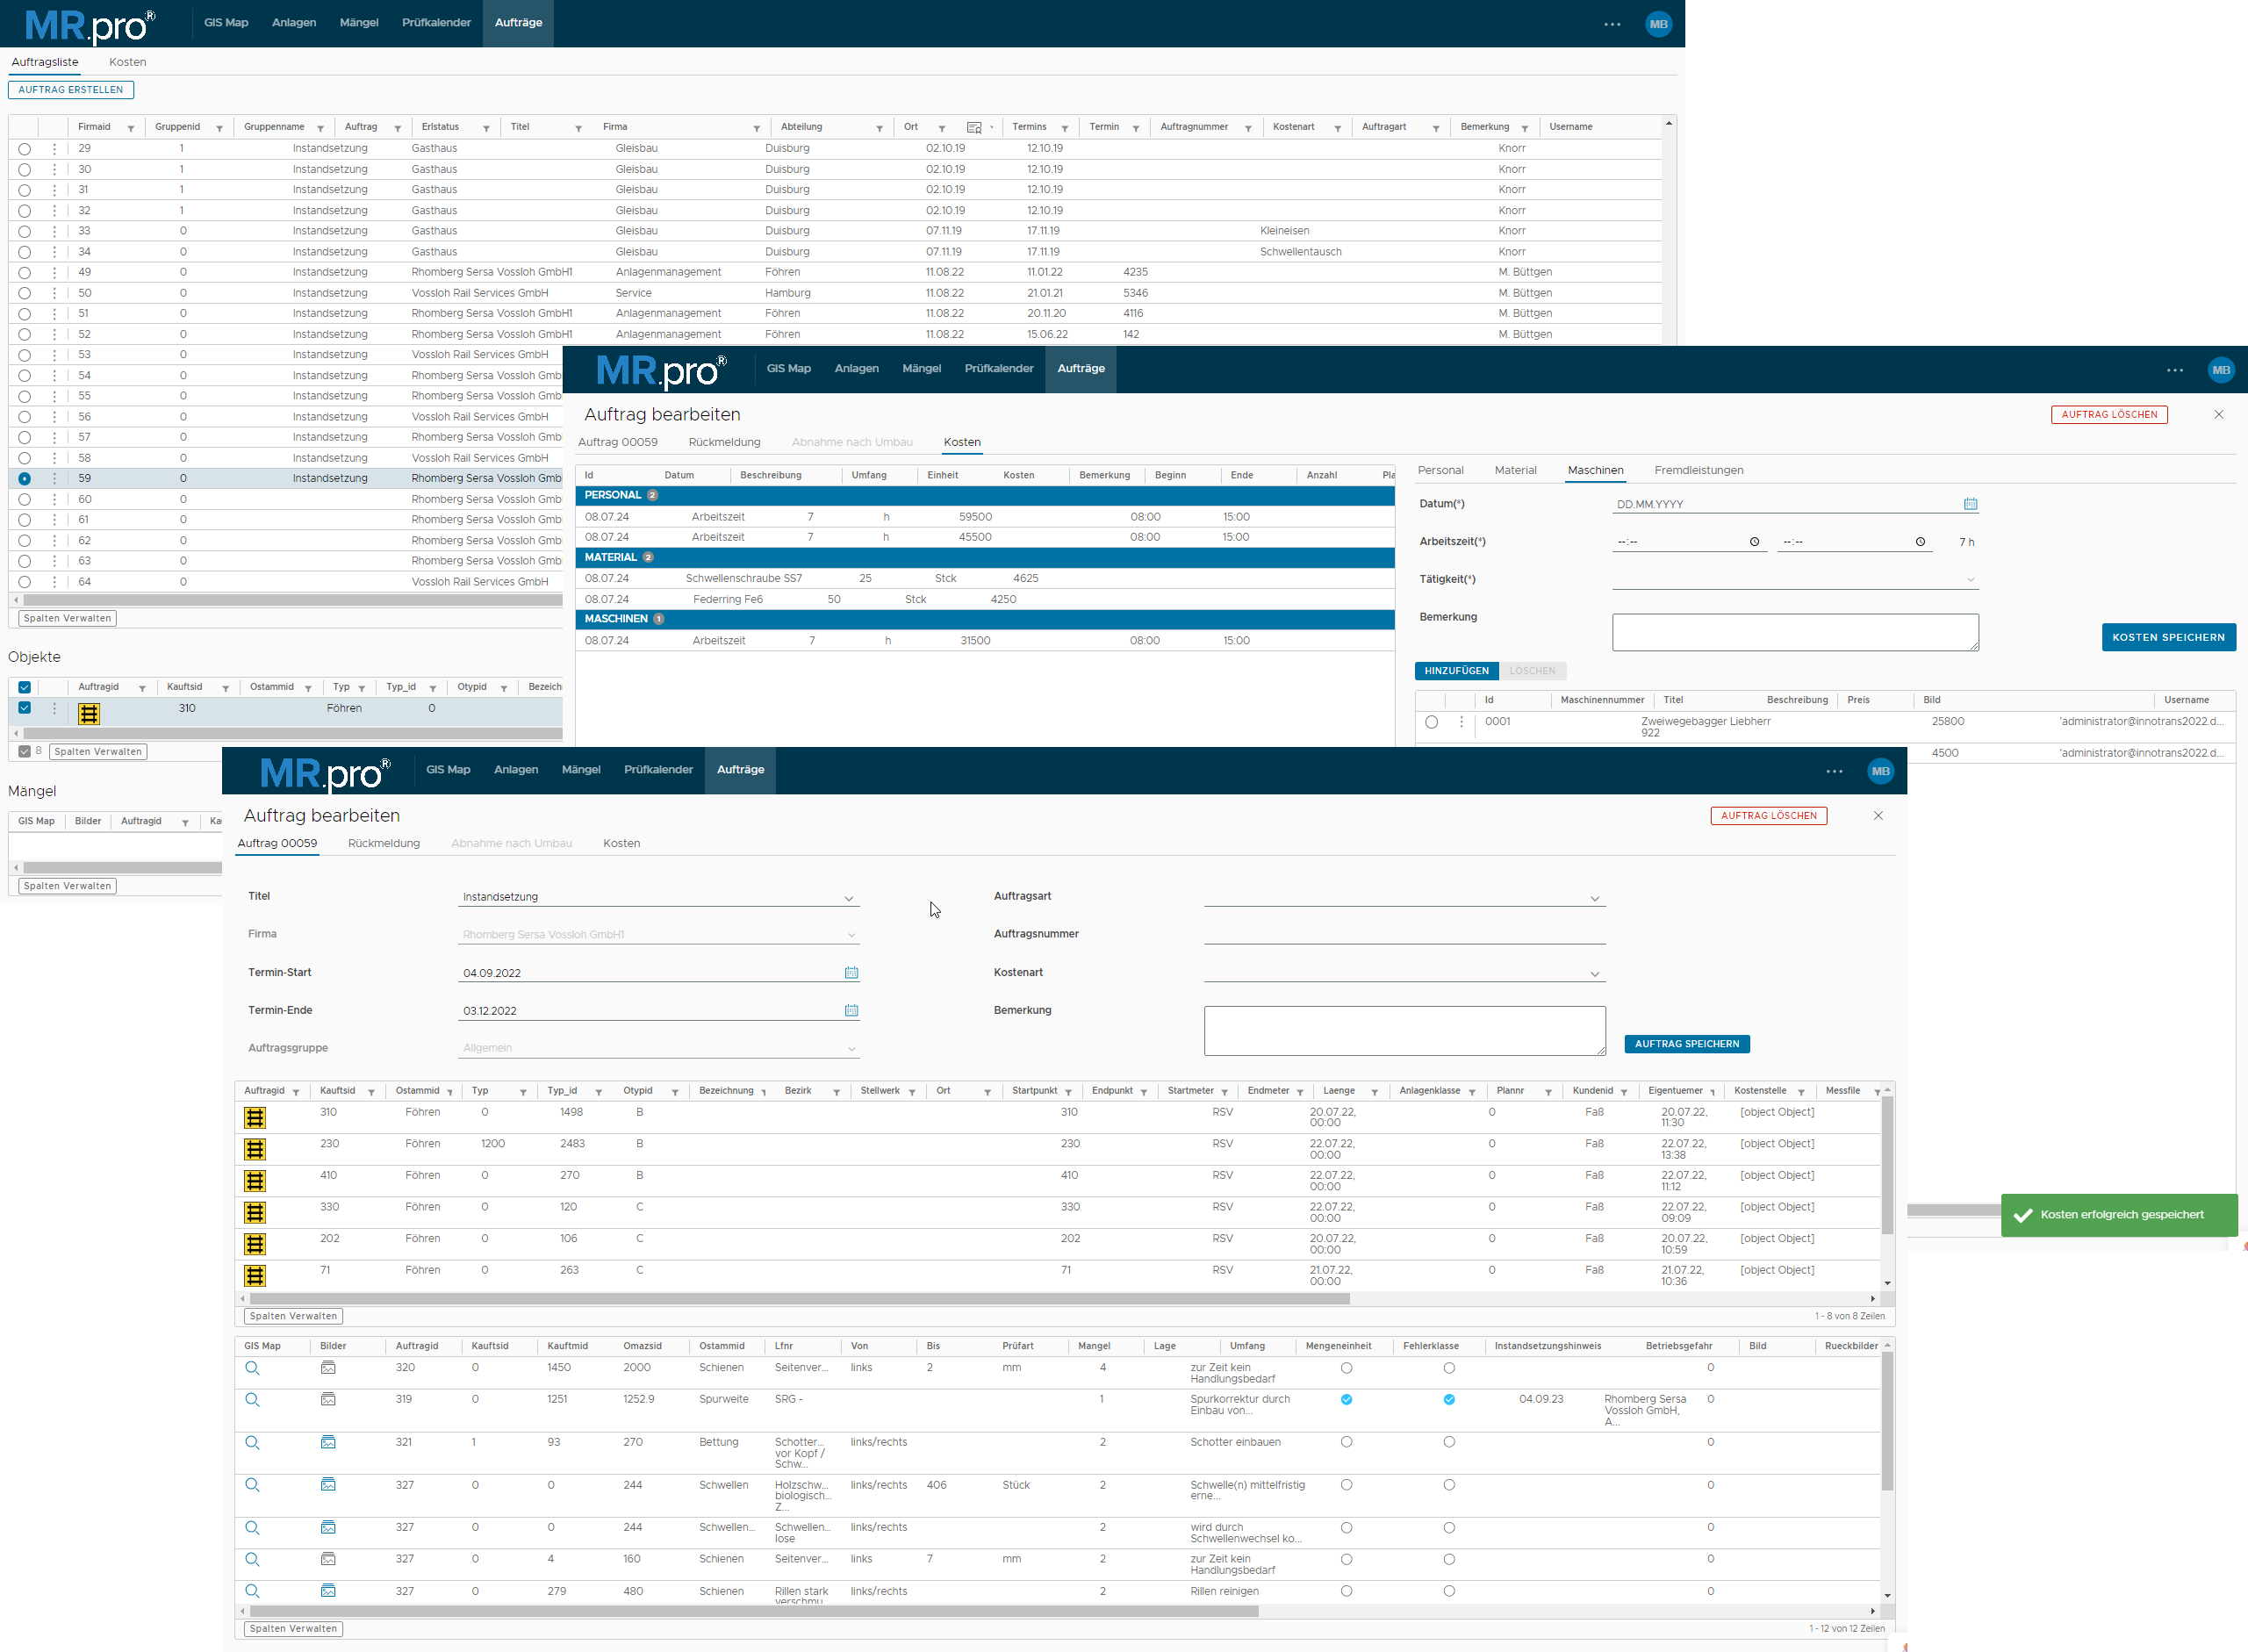Open the three-dot menu for machine 0001
This screenshot has width=2248, height=1652.
click(x=1461, y=722)
